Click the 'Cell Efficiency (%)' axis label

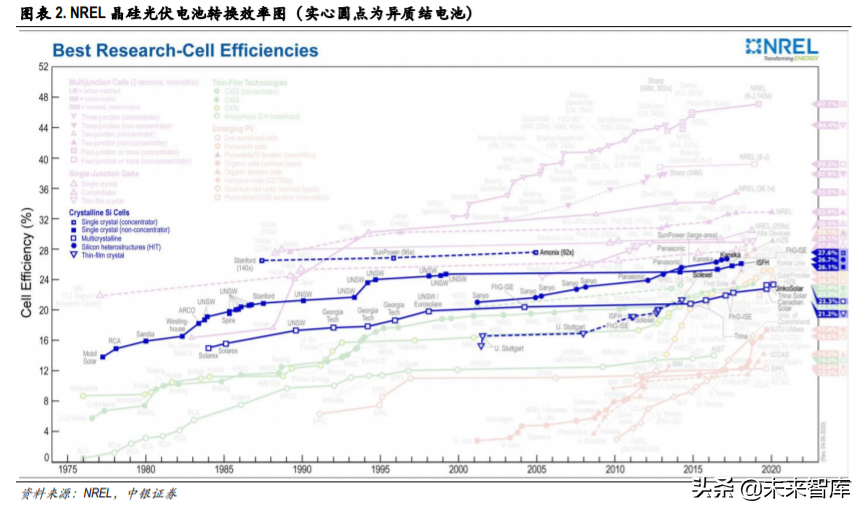(x=26, y=263)
